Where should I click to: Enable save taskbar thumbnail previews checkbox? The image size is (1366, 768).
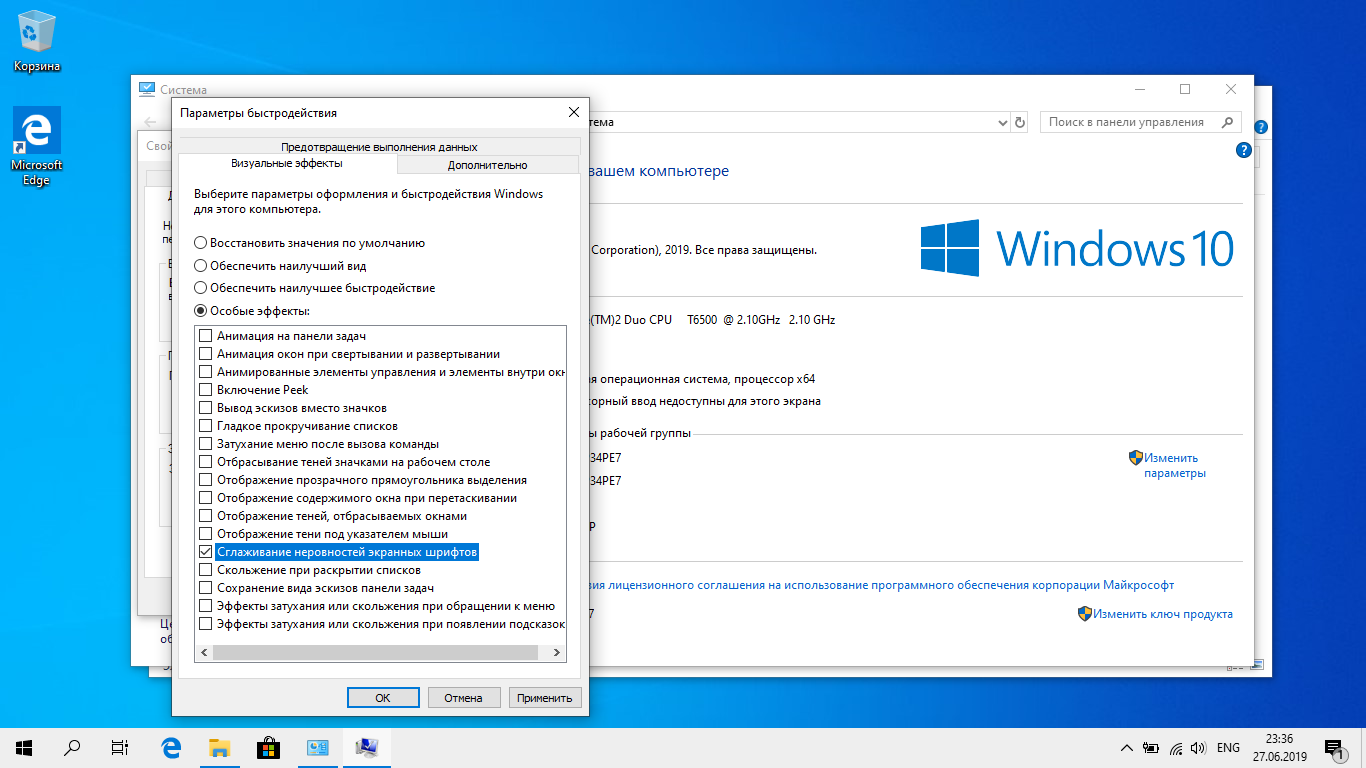pos(206,588)
